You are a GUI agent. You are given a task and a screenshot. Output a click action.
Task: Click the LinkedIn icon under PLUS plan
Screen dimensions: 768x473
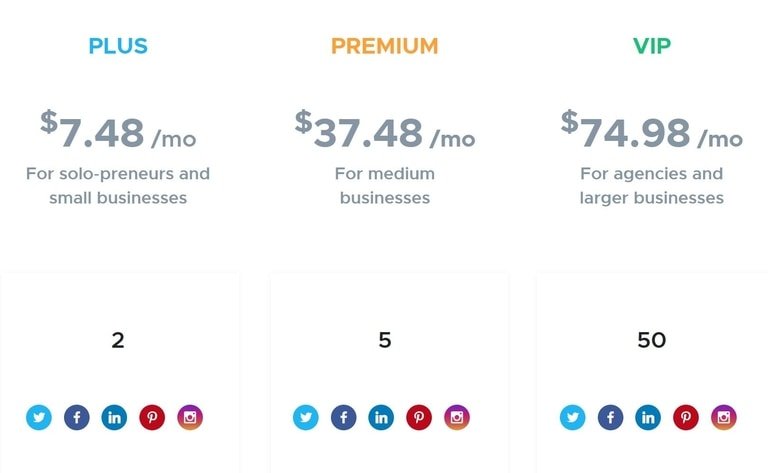(x=114, y=417)
